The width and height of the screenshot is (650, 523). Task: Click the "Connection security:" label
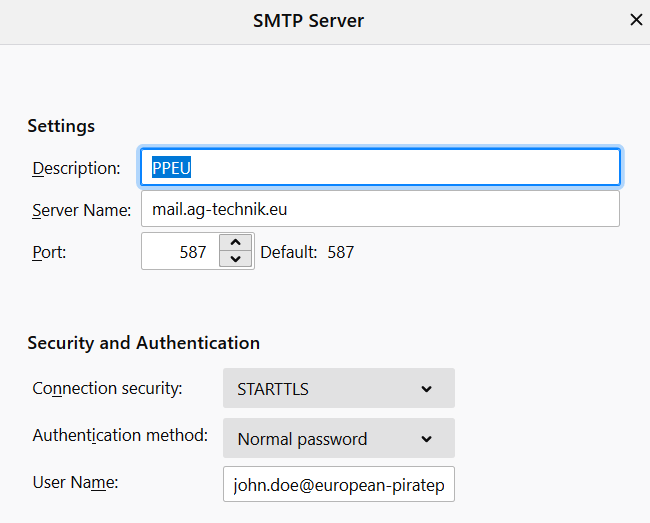coord(107,388)
